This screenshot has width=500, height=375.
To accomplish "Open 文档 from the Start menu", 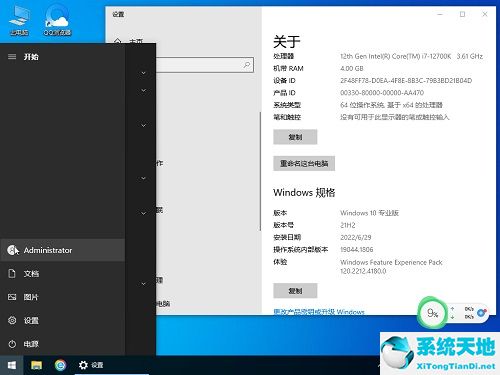I will [63, 274].
